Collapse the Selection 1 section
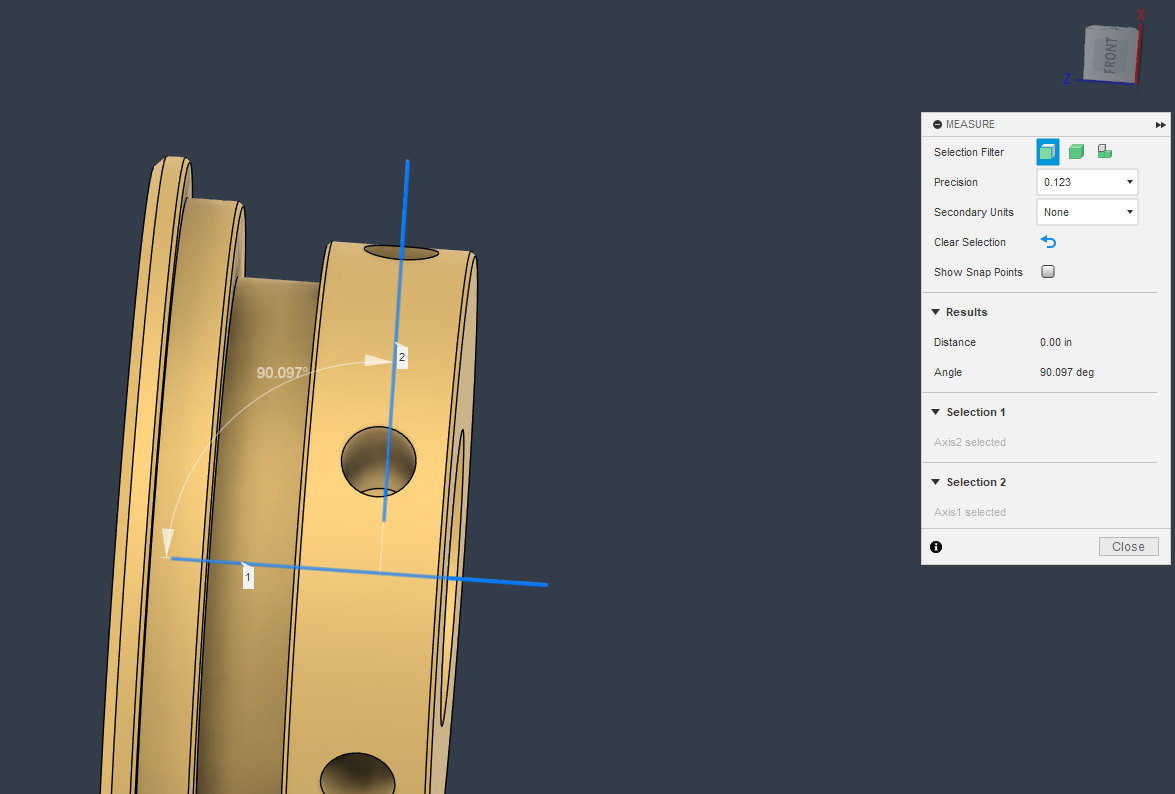Screen dimensions: 1175x794 point(935,412)
